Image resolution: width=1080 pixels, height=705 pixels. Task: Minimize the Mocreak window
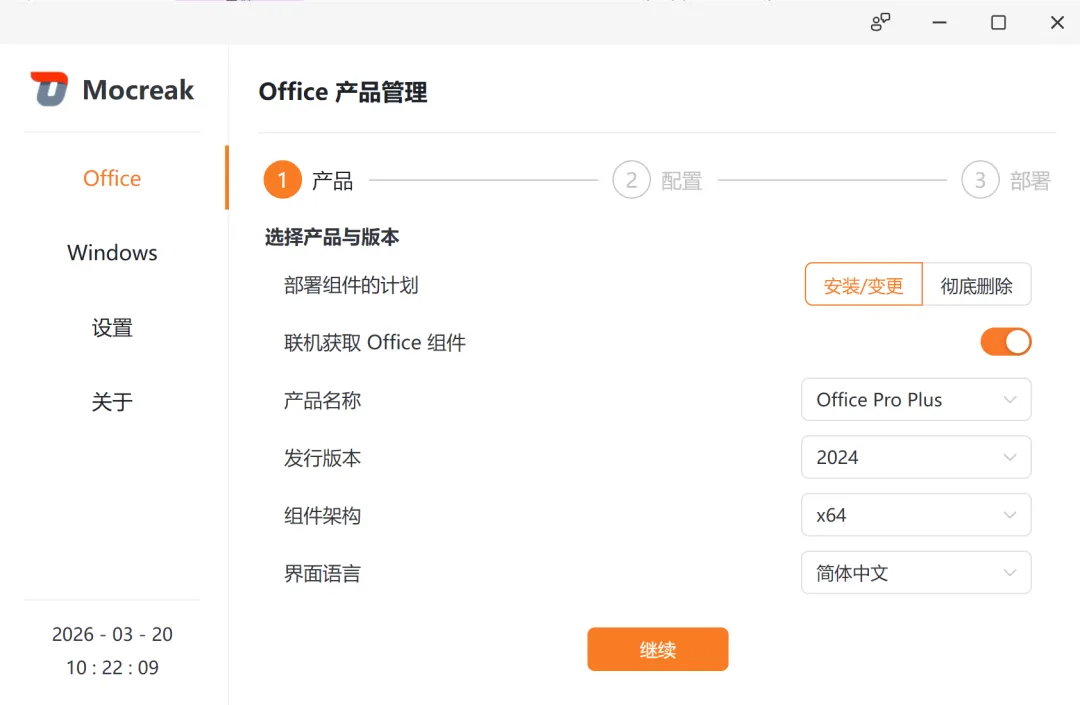coord(939,23)
